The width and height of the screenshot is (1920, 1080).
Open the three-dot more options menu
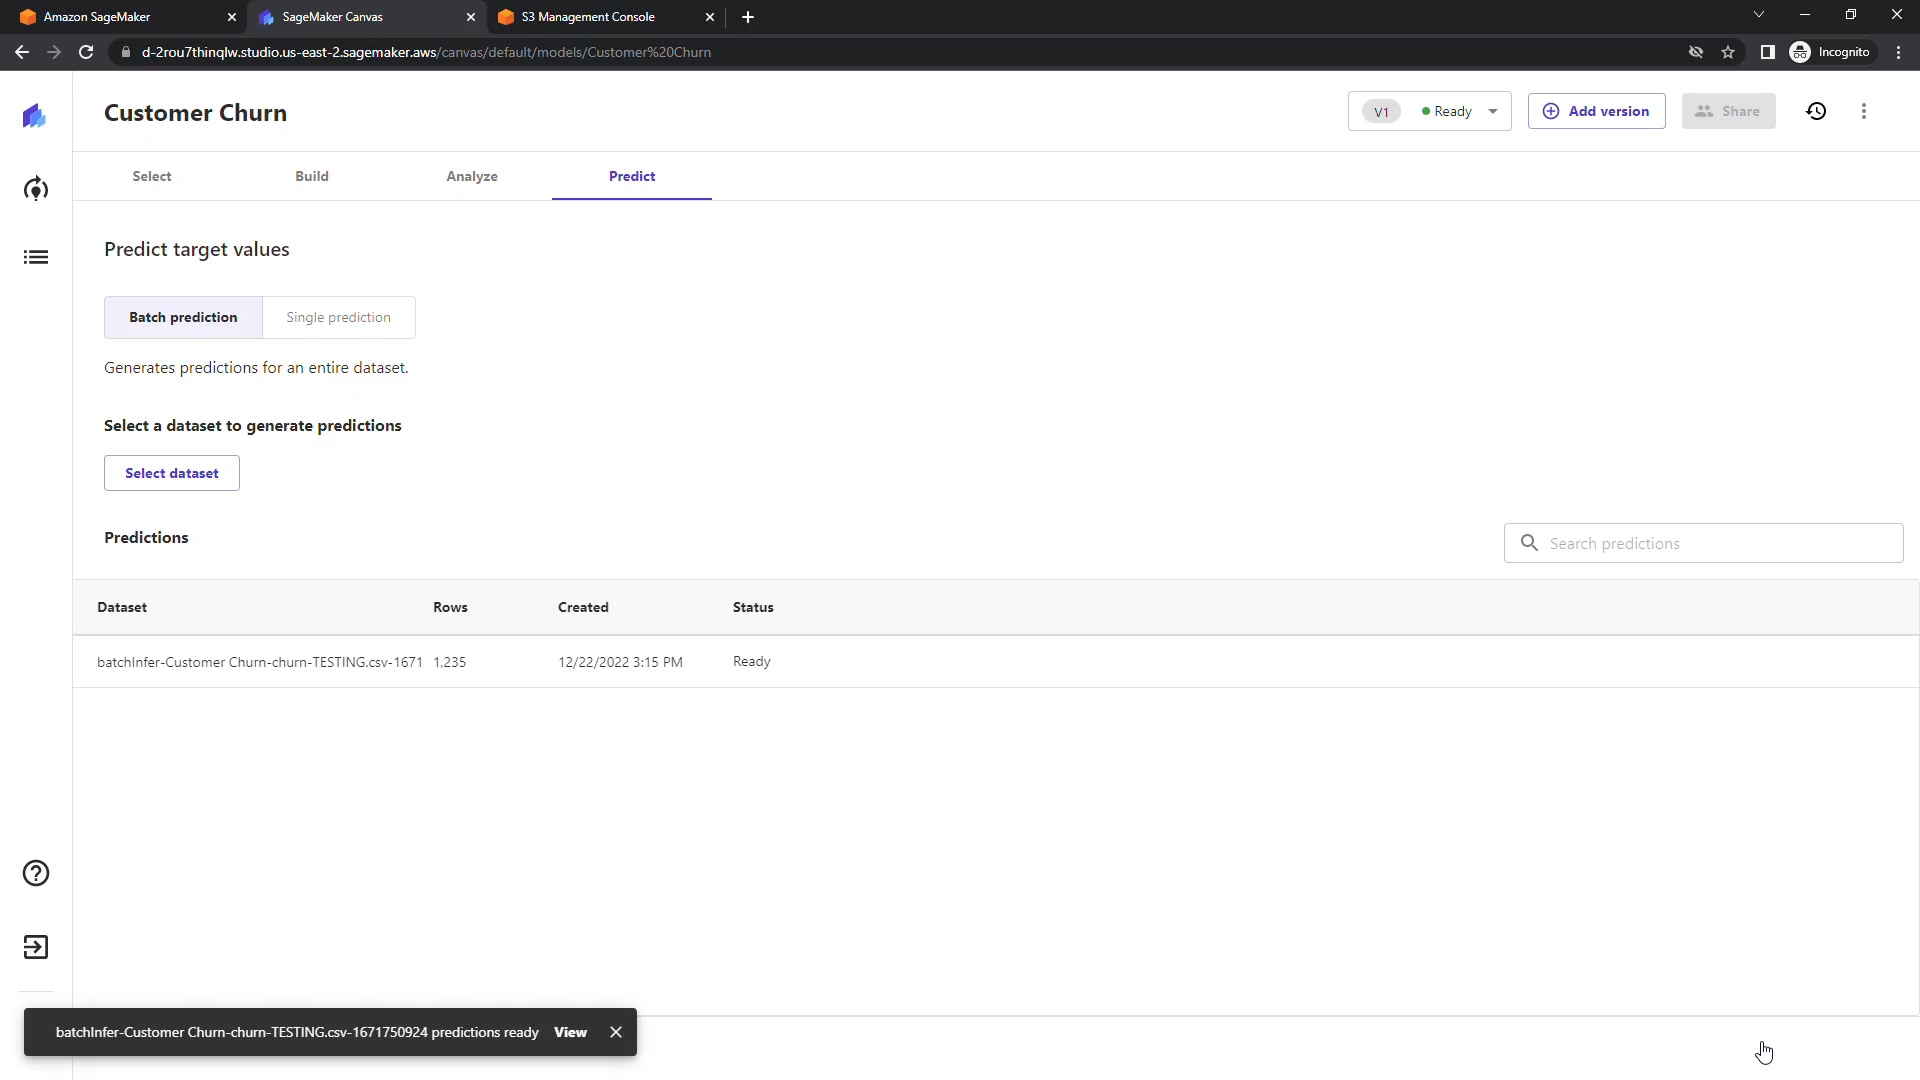1863,111
